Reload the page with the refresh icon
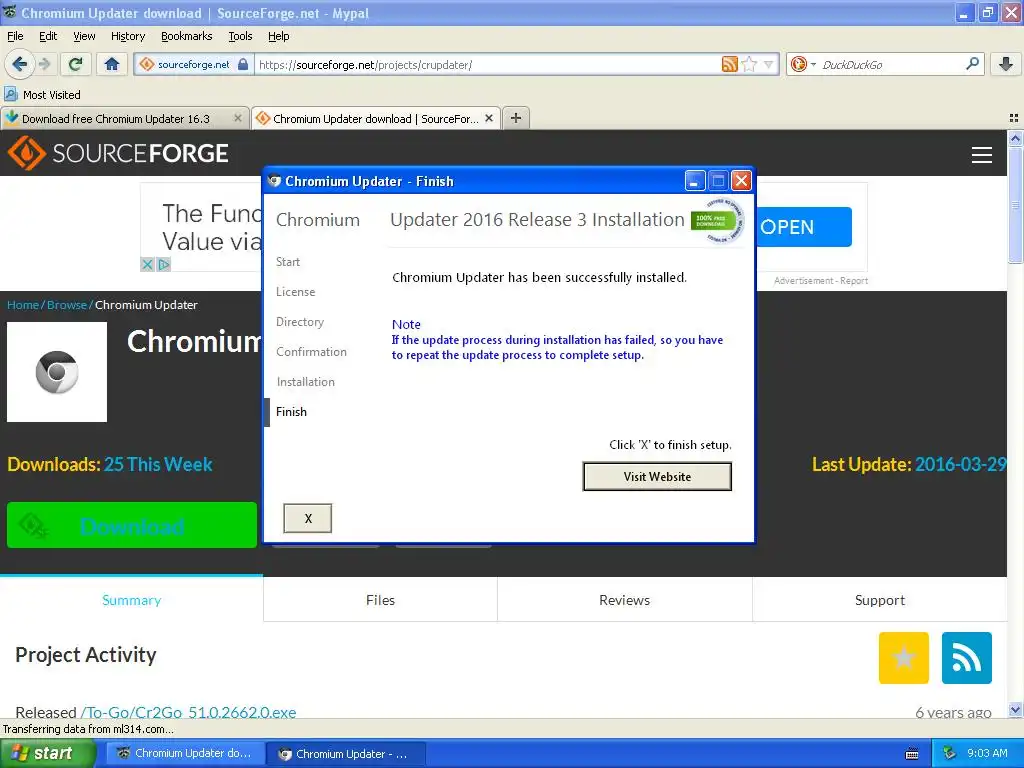Image resolution: width=1024 pixels, height=768 pixels. (x=75, y=64)
